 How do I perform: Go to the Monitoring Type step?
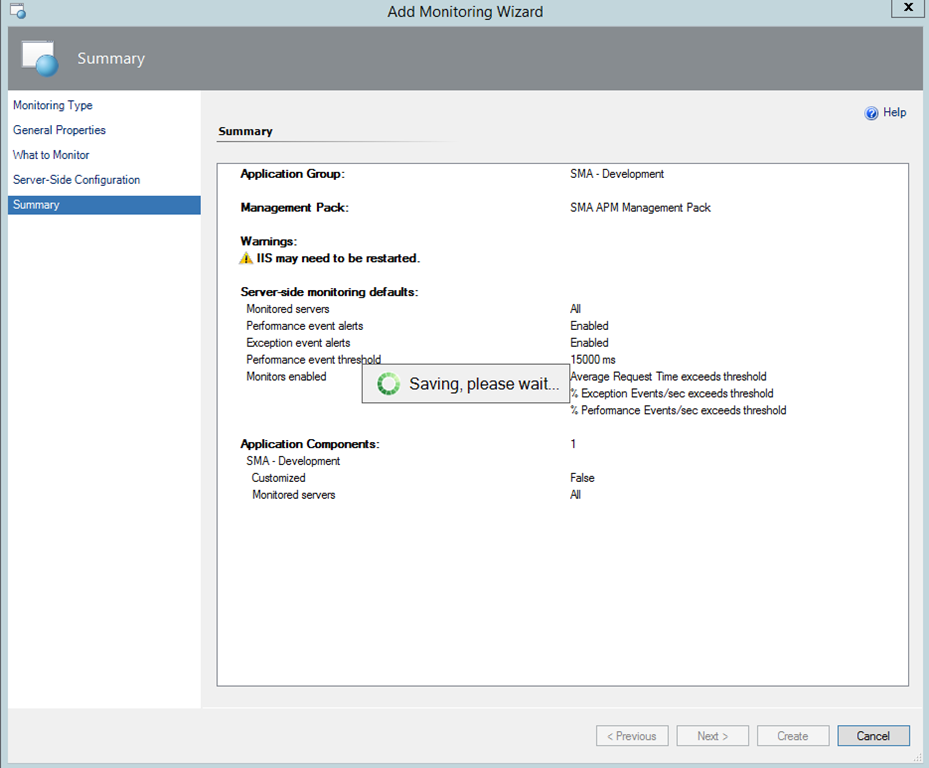click(x=53, y=105)
